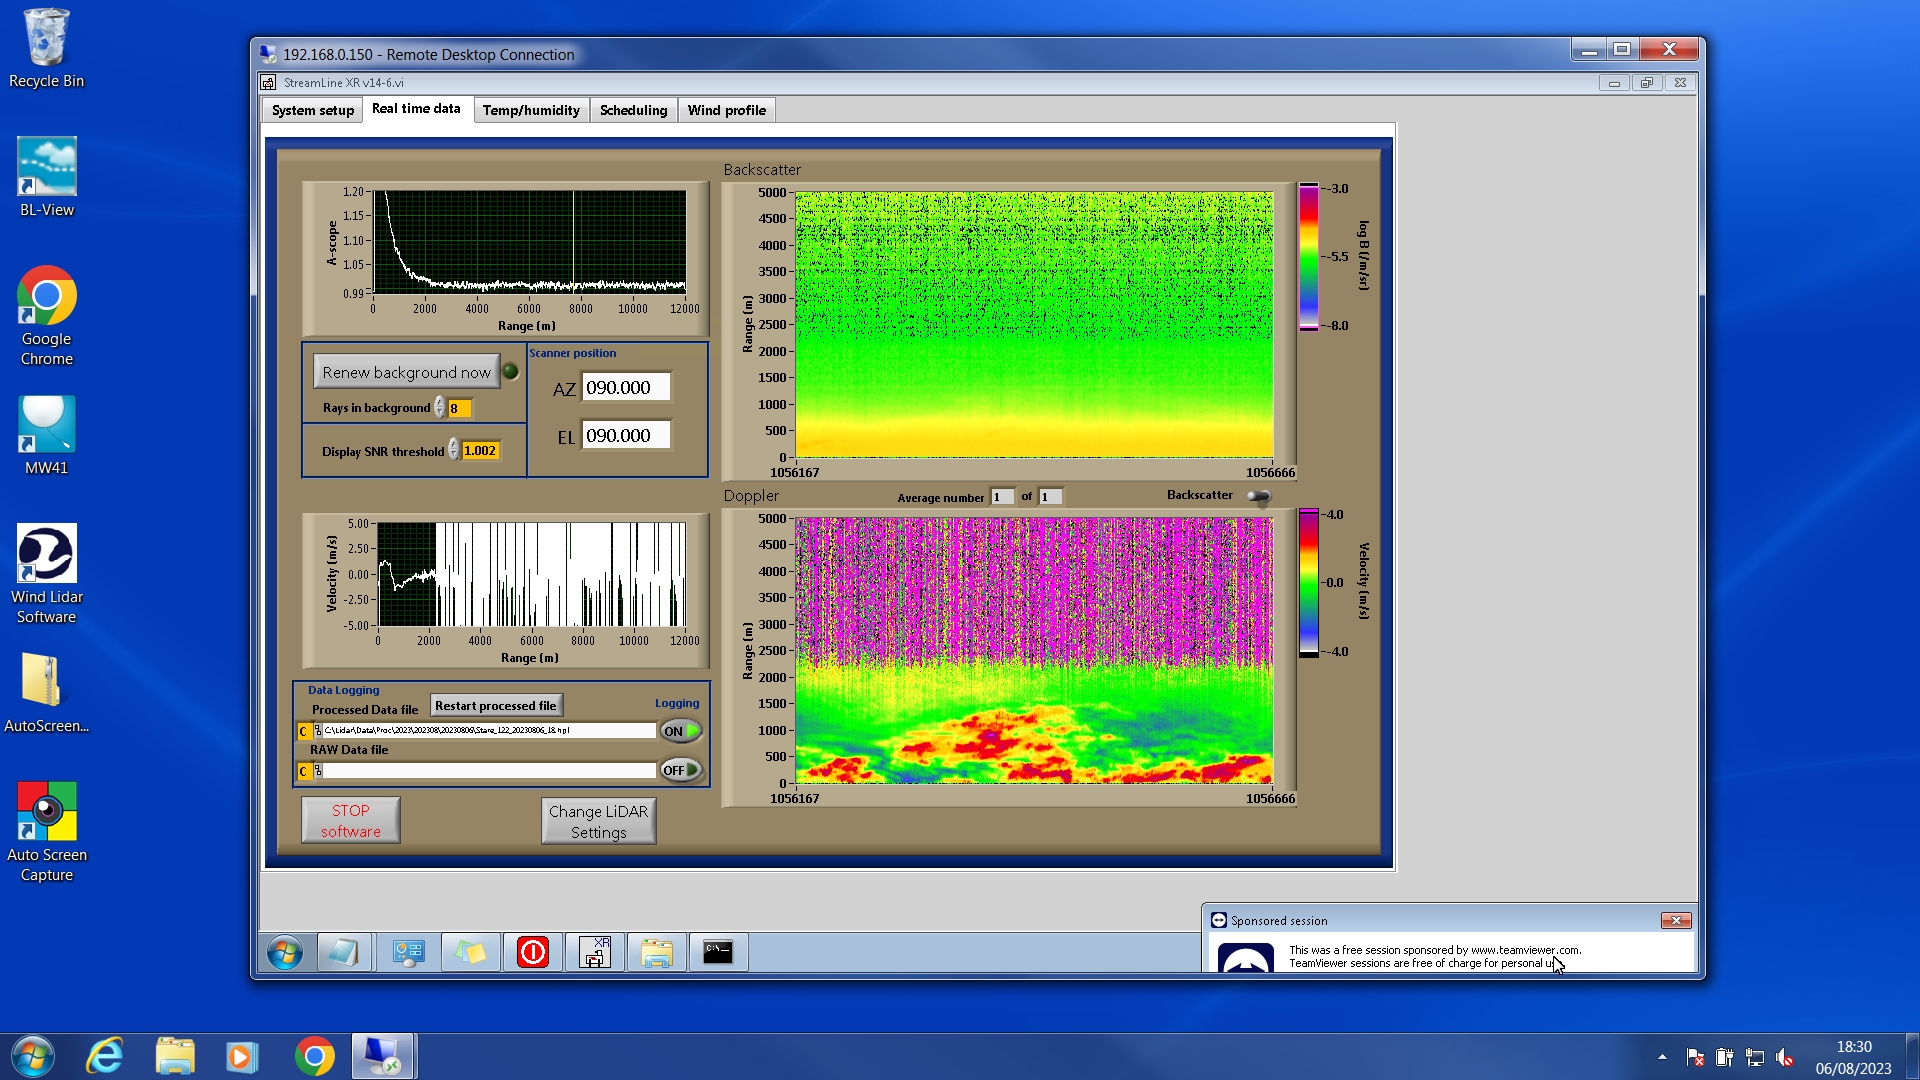Image resolution: width=1920 pixels, height=1080 pixels.
Task: Open Notepad from the remote taskbar
Action: tap(343, 952)
